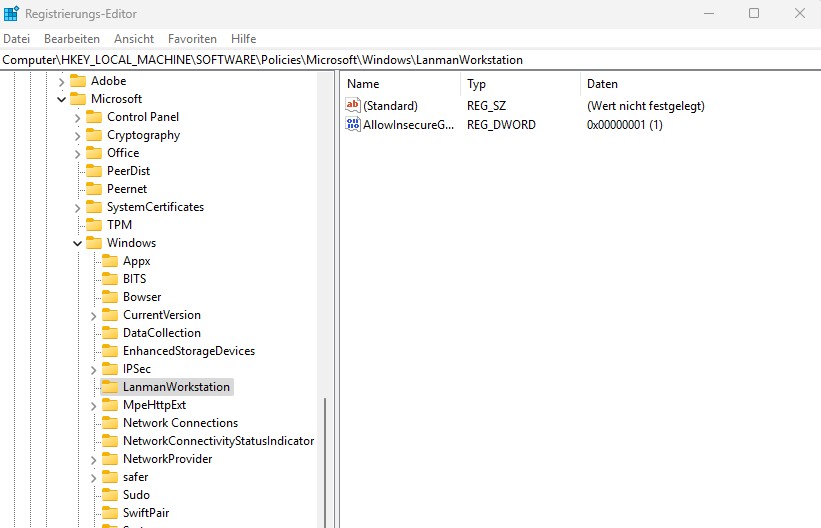Image resolution: width=821 pixels, height=528 pixels.
Task: Click the Adobe folder icon
Action: (78, 81)
